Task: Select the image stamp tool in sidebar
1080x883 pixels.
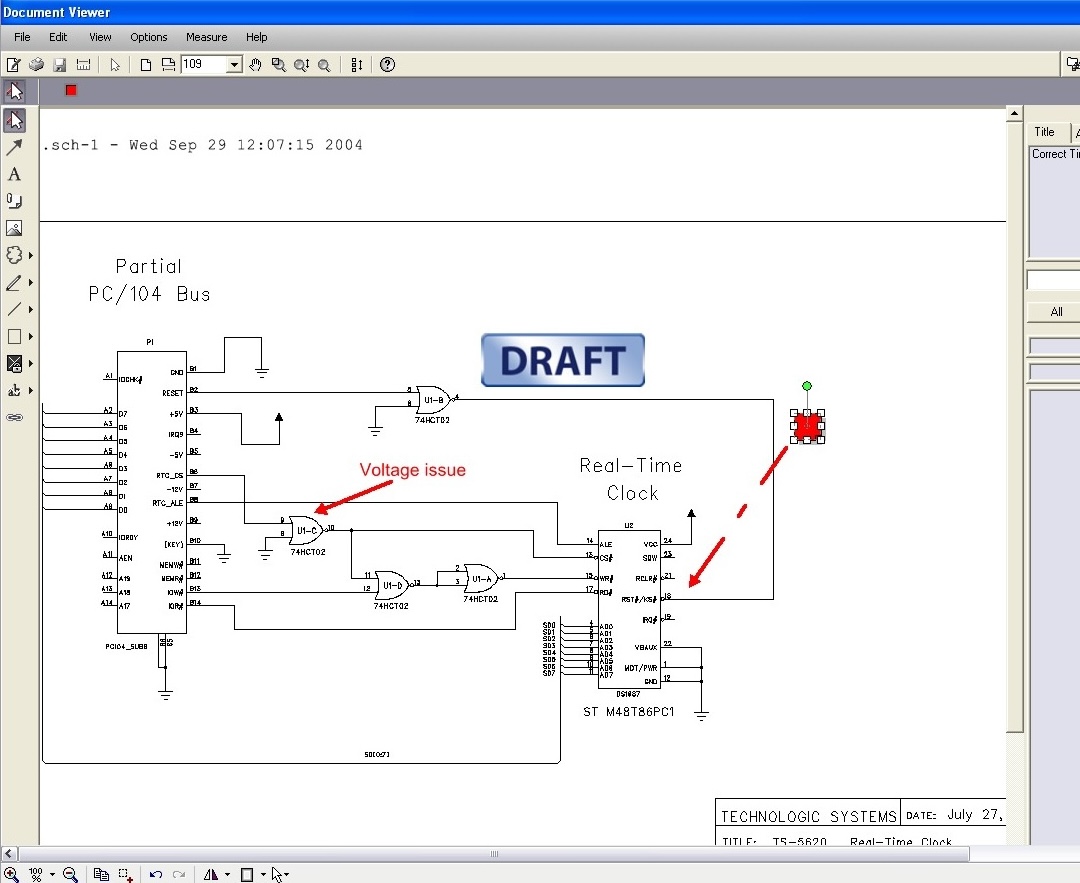Action: [x=14, y=228]
